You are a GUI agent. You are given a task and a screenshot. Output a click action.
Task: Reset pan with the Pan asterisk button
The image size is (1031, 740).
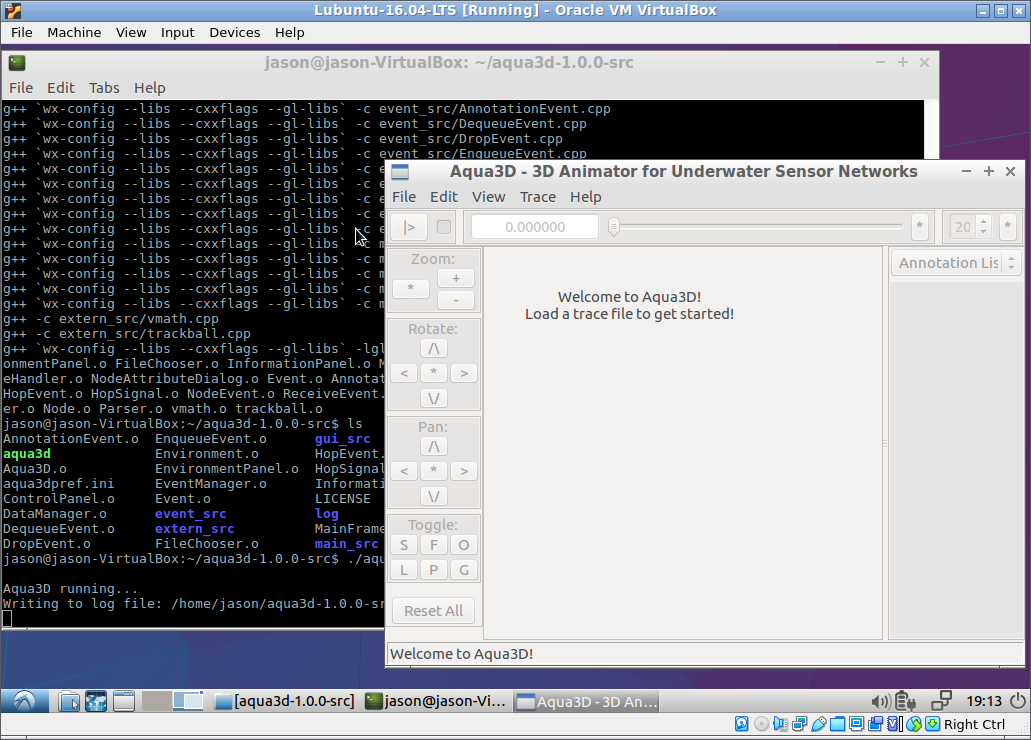point(434,471)
